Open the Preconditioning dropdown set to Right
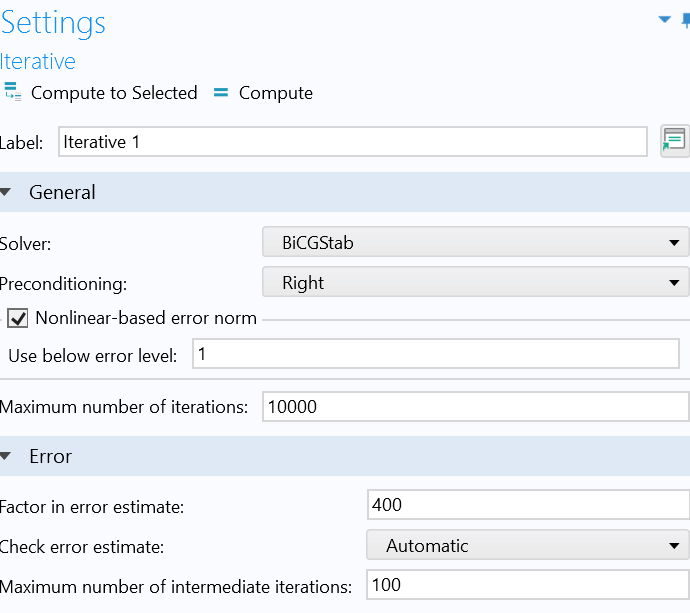 click(475, 283)
